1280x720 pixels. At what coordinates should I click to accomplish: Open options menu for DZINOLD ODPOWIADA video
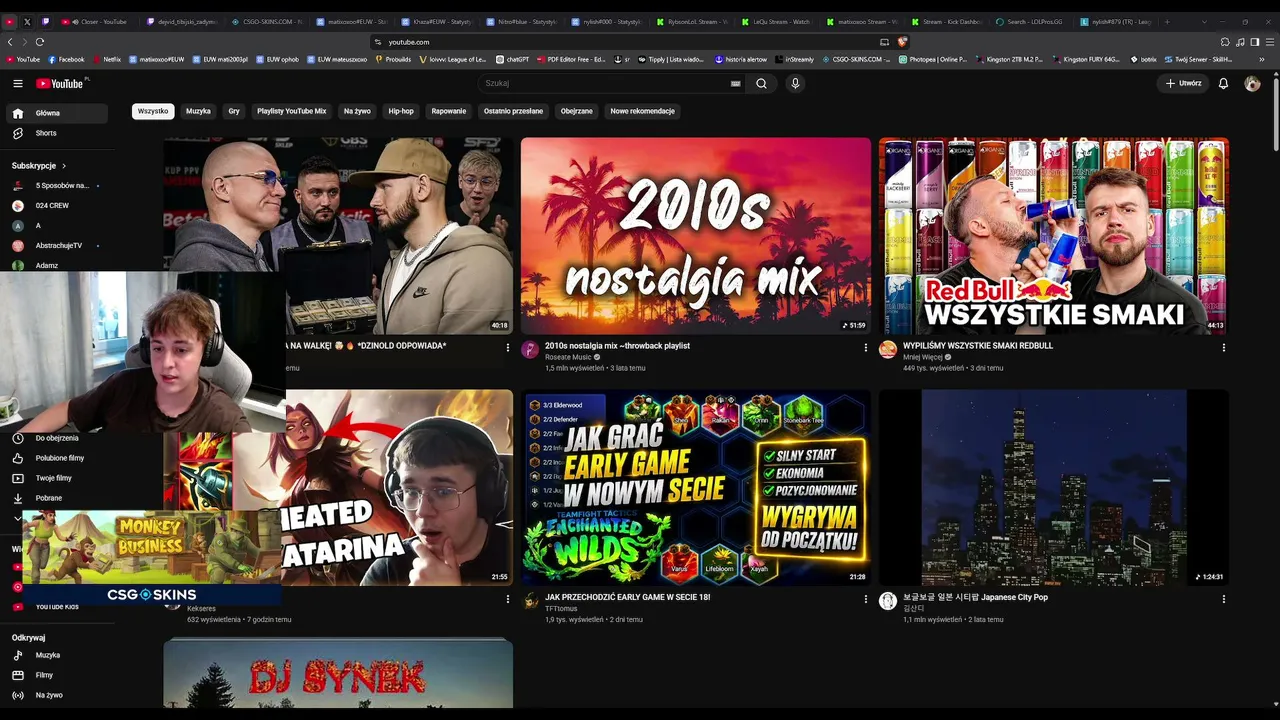508,348
